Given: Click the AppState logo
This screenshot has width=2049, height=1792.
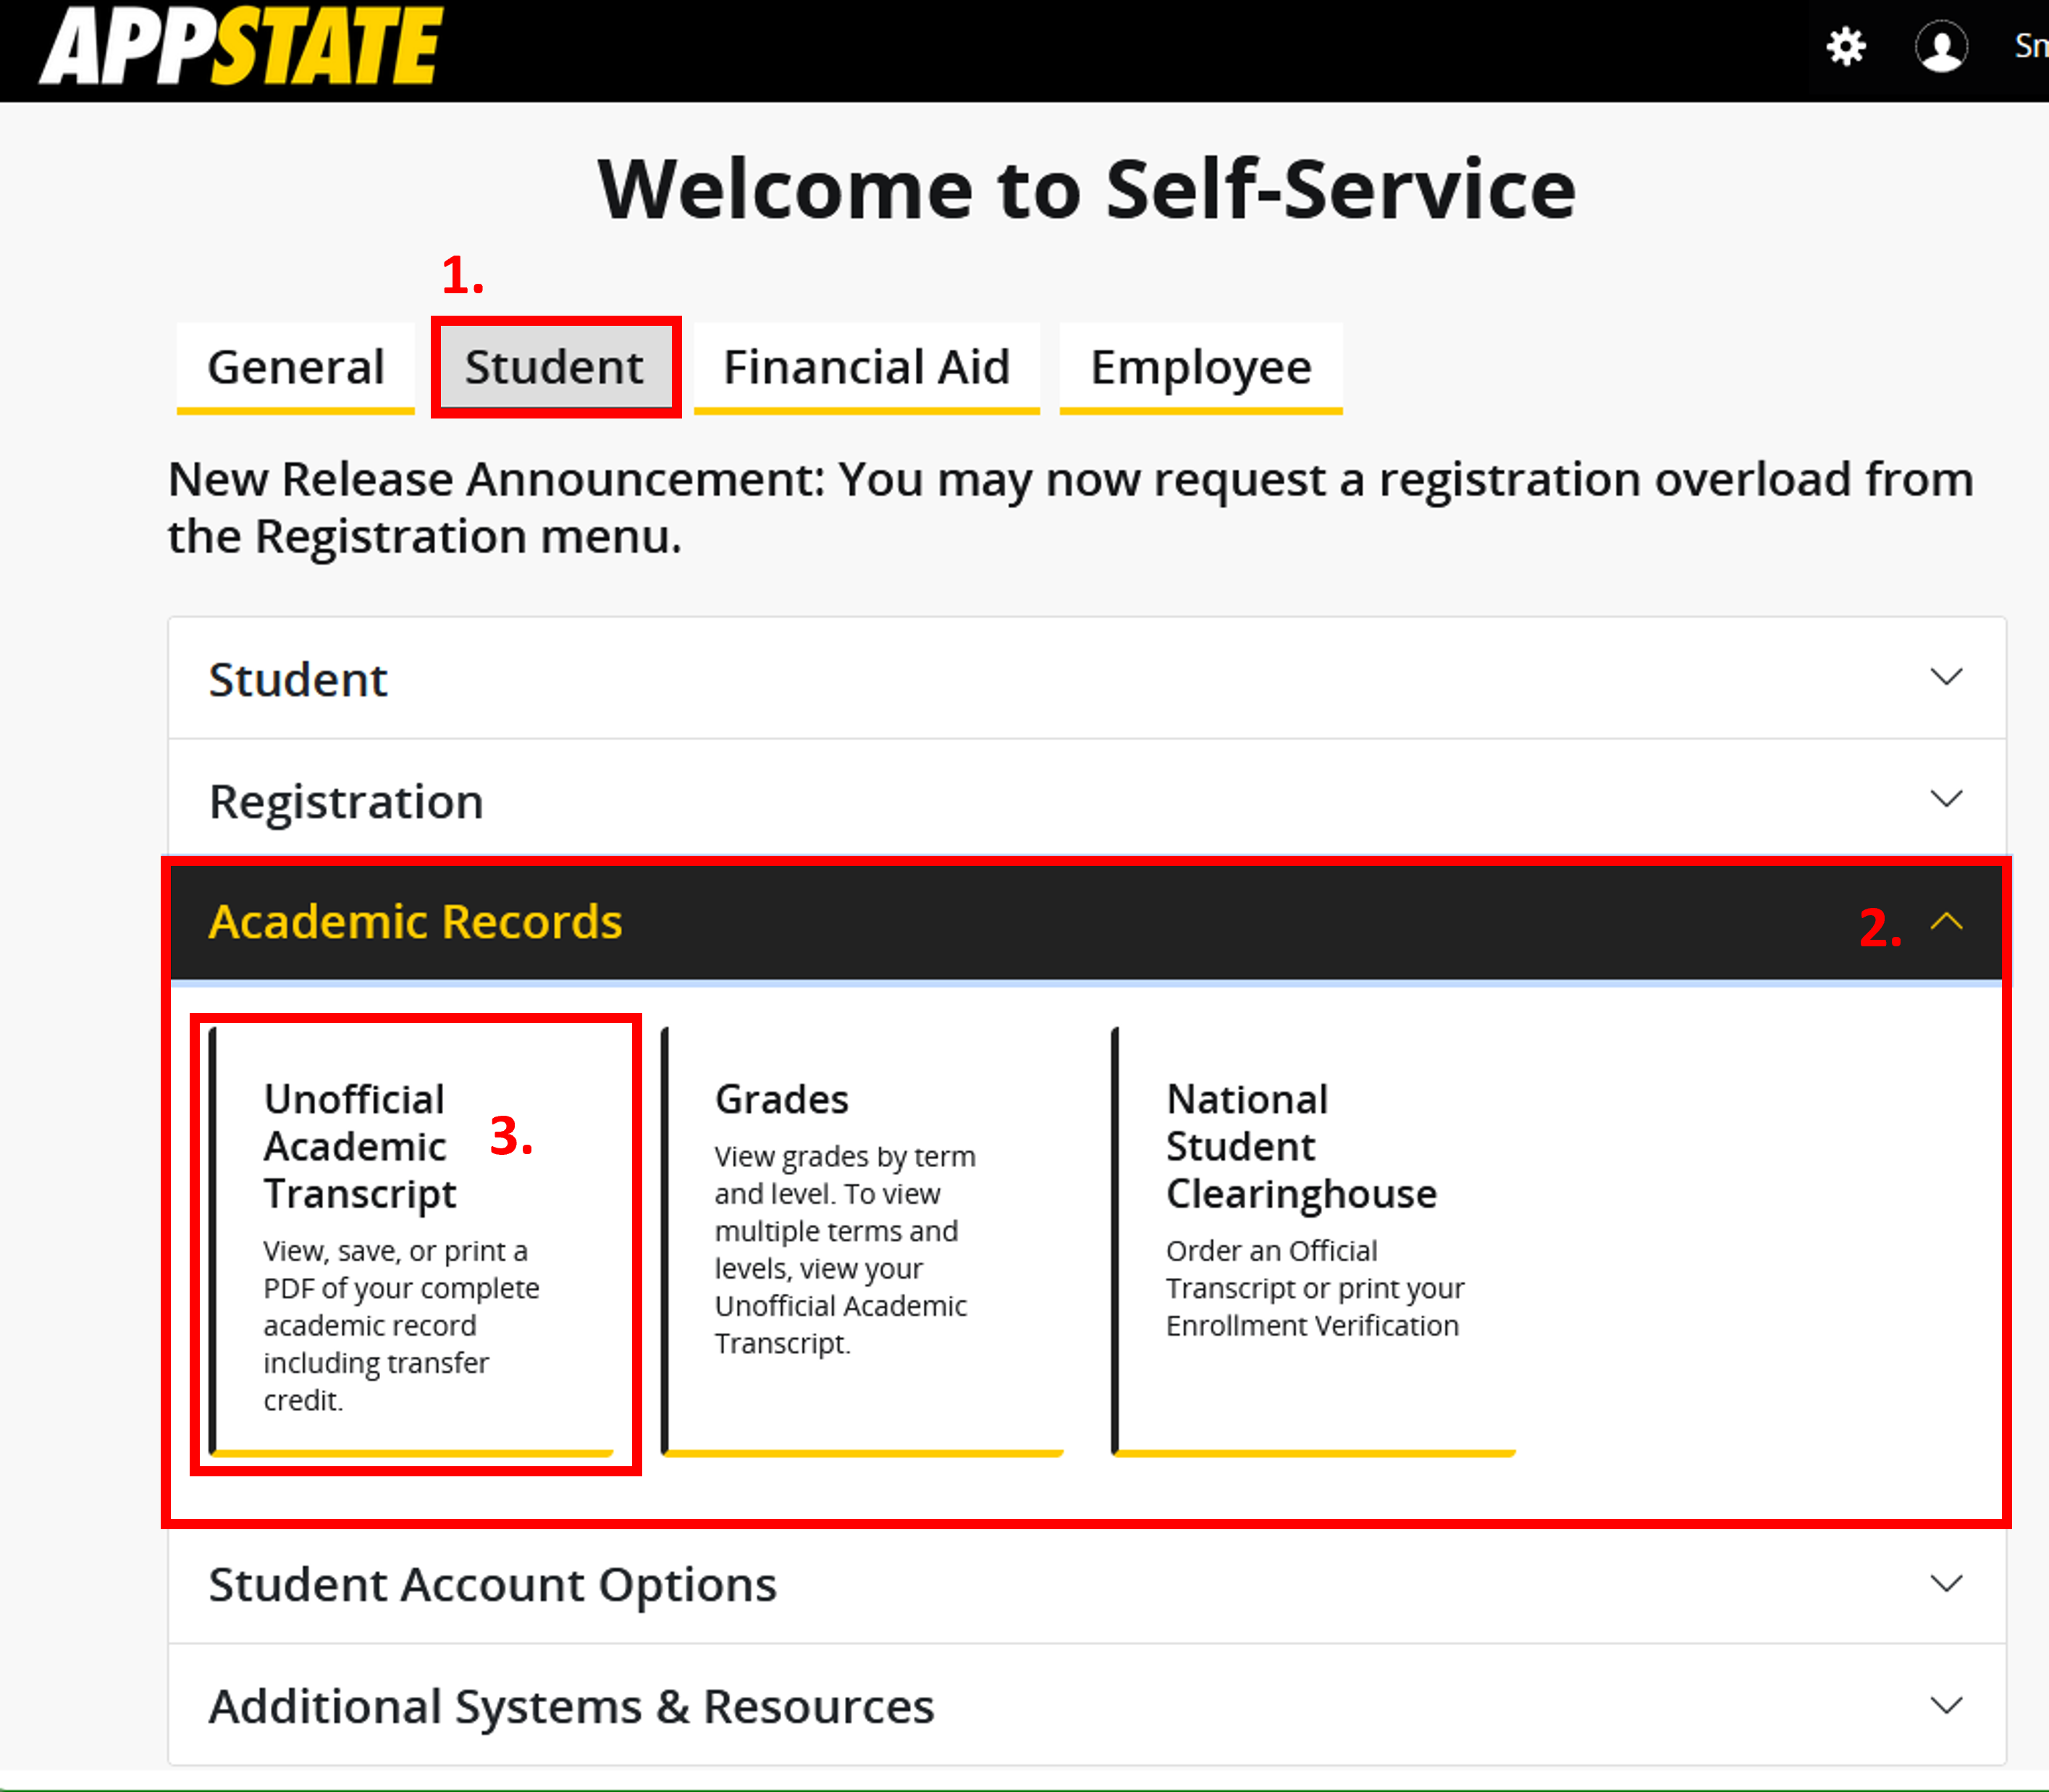Looking at the screenshot, I should coord(241,46).
